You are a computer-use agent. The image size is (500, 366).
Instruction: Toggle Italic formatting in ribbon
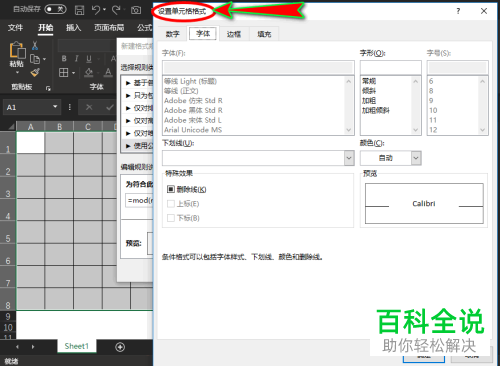coord(77,59)
